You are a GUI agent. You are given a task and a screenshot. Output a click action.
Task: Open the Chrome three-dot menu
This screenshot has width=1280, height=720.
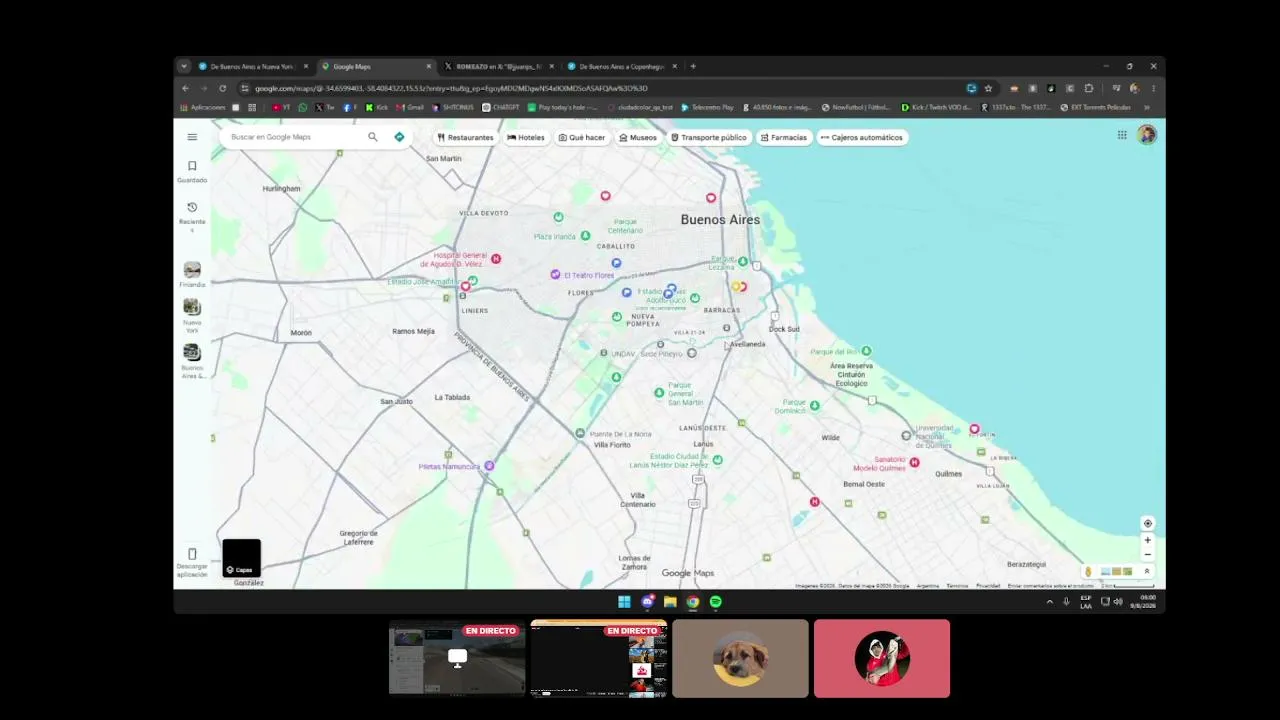1153,88
